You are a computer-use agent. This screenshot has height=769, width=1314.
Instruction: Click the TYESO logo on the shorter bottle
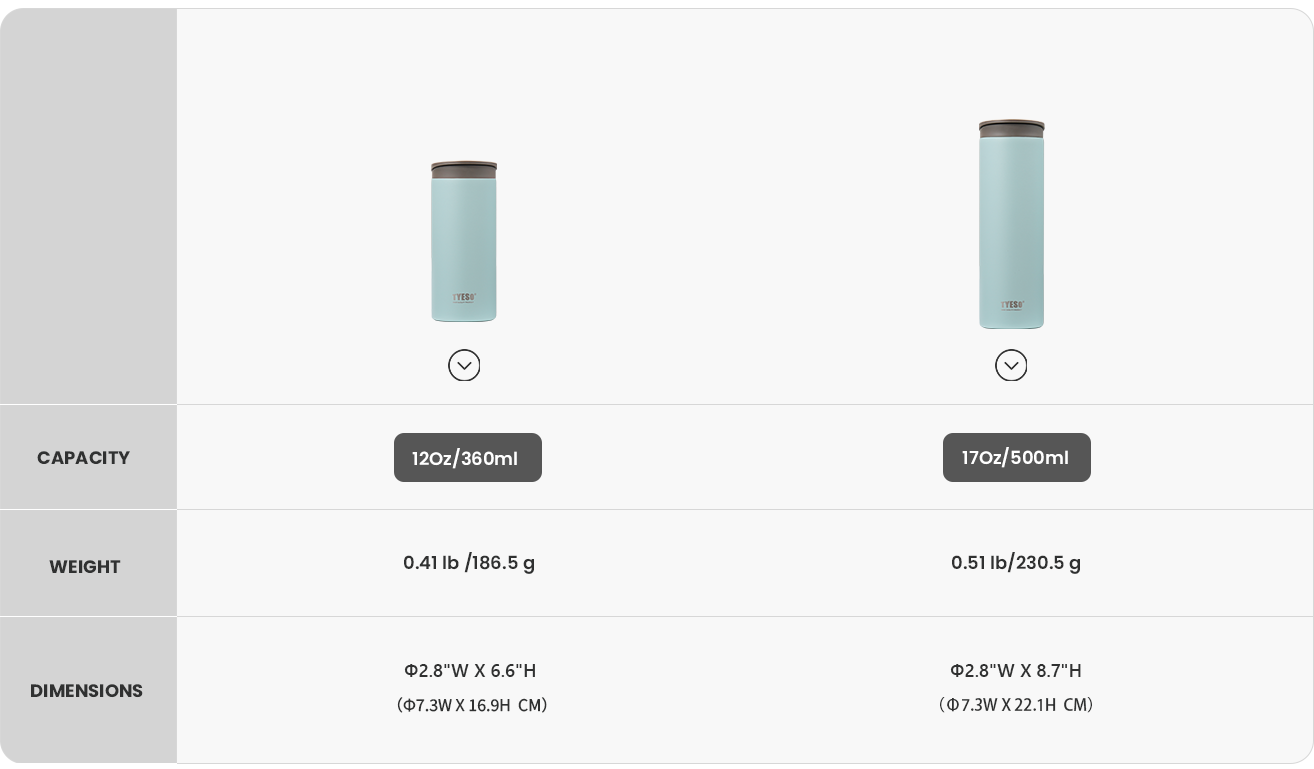464,298
